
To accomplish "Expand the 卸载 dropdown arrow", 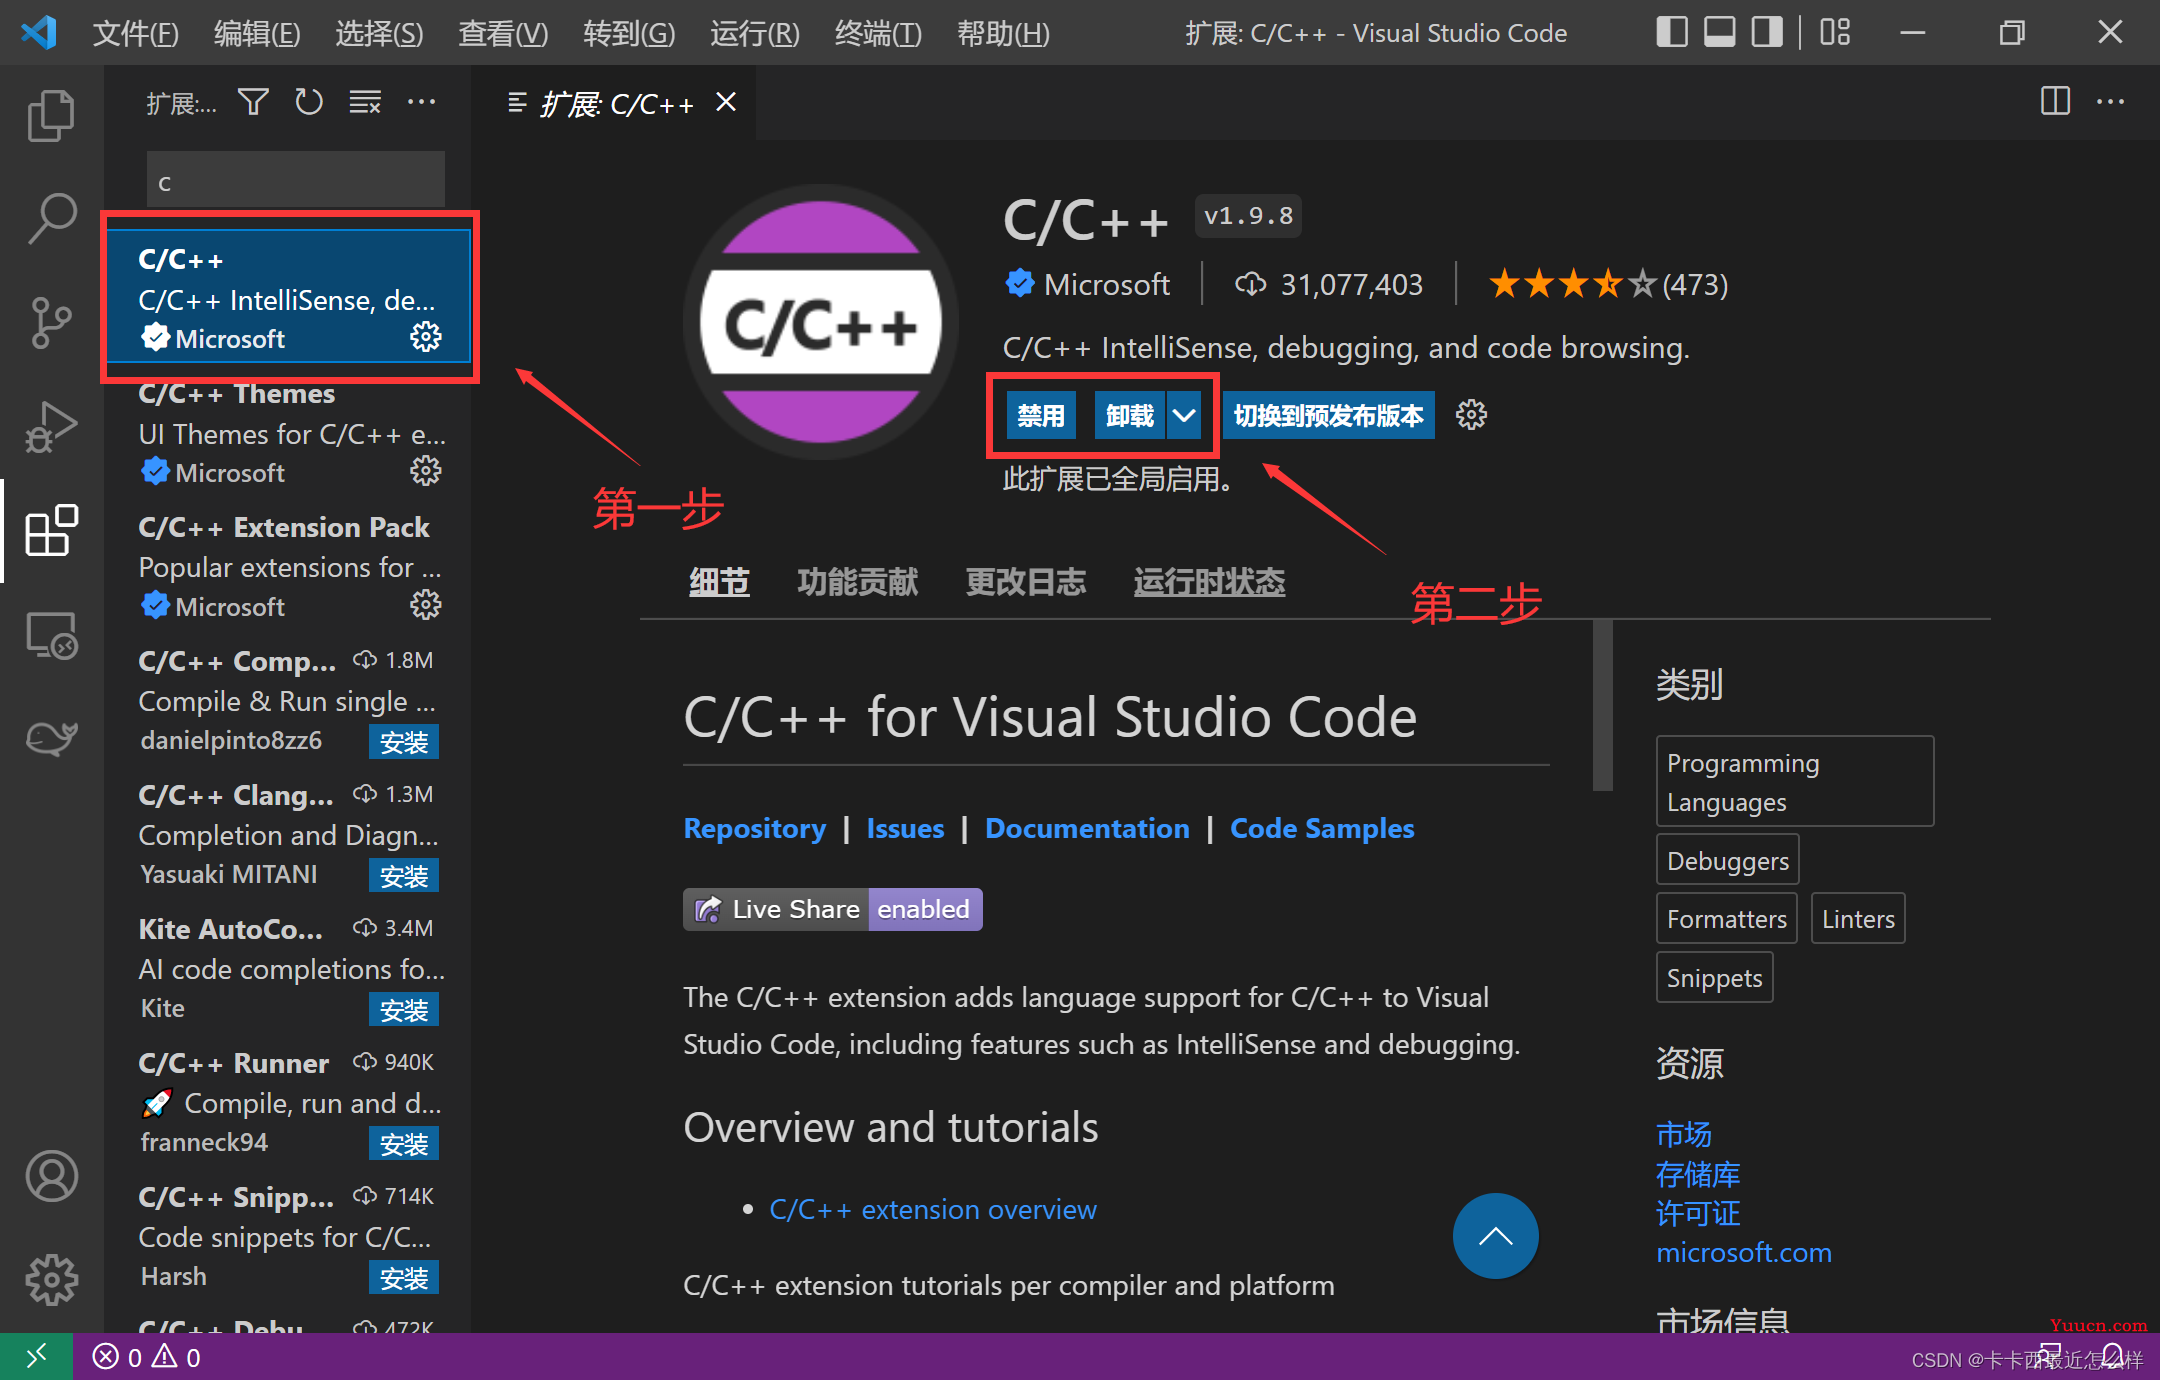I will click(1184, 415).
